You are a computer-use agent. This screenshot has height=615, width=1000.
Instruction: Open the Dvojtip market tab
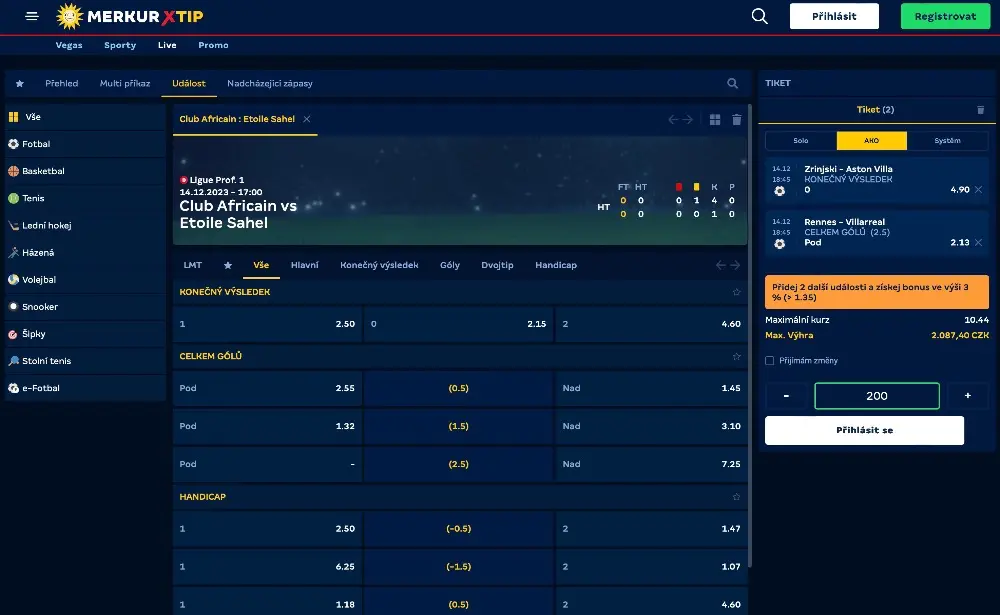point(497,265)
